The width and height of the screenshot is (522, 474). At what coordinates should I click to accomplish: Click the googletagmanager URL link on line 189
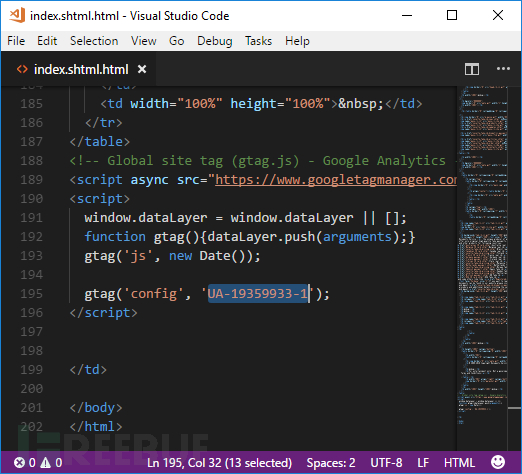[336, 180]
